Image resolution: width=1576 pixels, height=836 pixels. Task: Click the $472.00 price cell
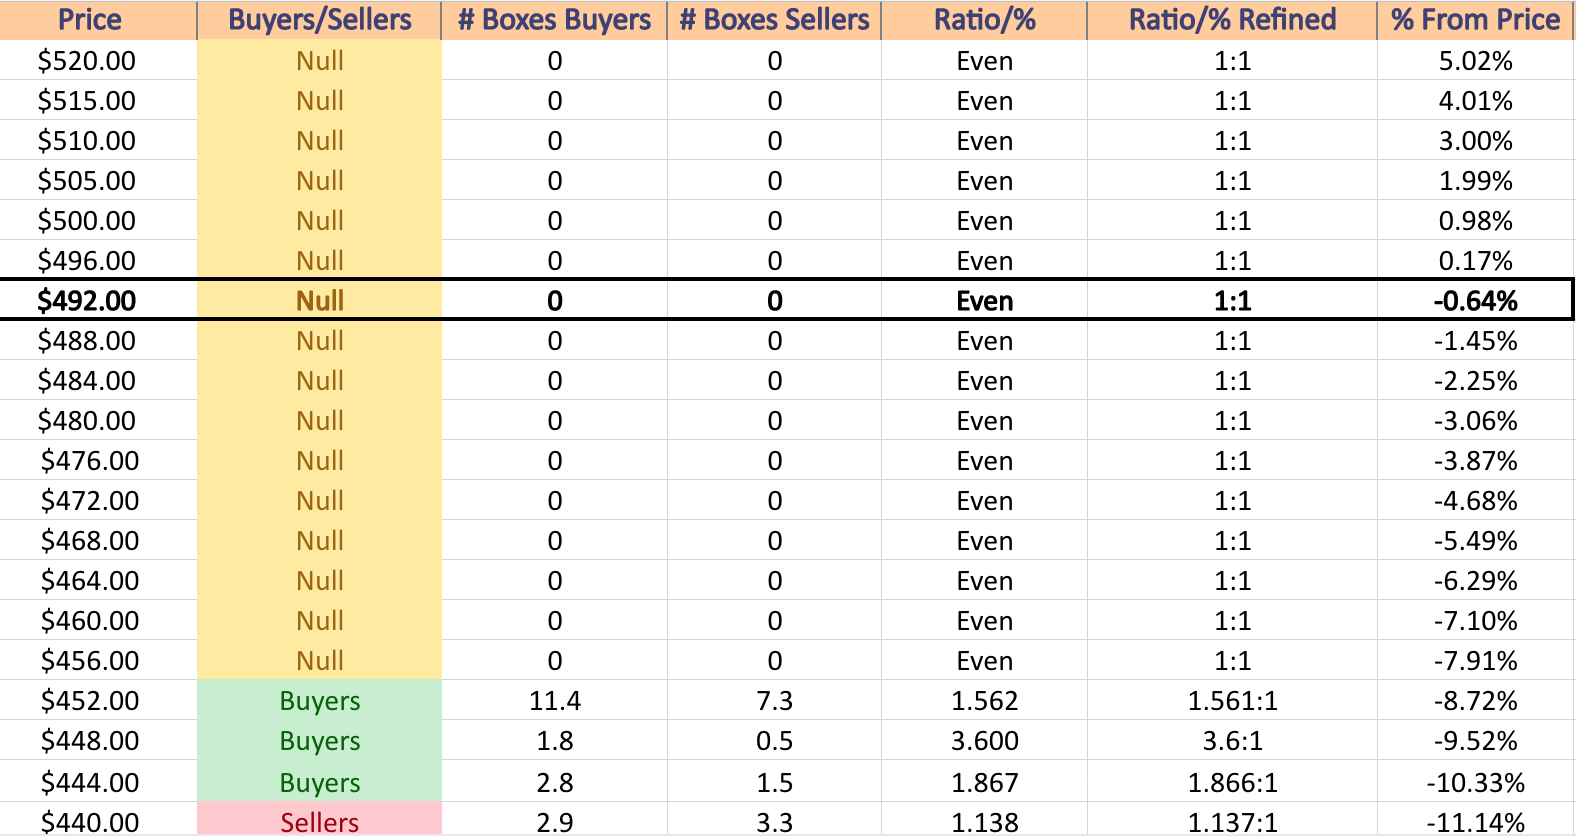tap(98, 501)
